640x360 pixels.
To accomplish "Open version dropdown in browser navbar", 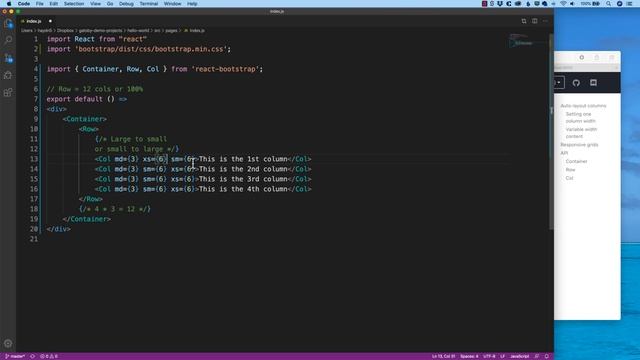I will coord(559,83).
